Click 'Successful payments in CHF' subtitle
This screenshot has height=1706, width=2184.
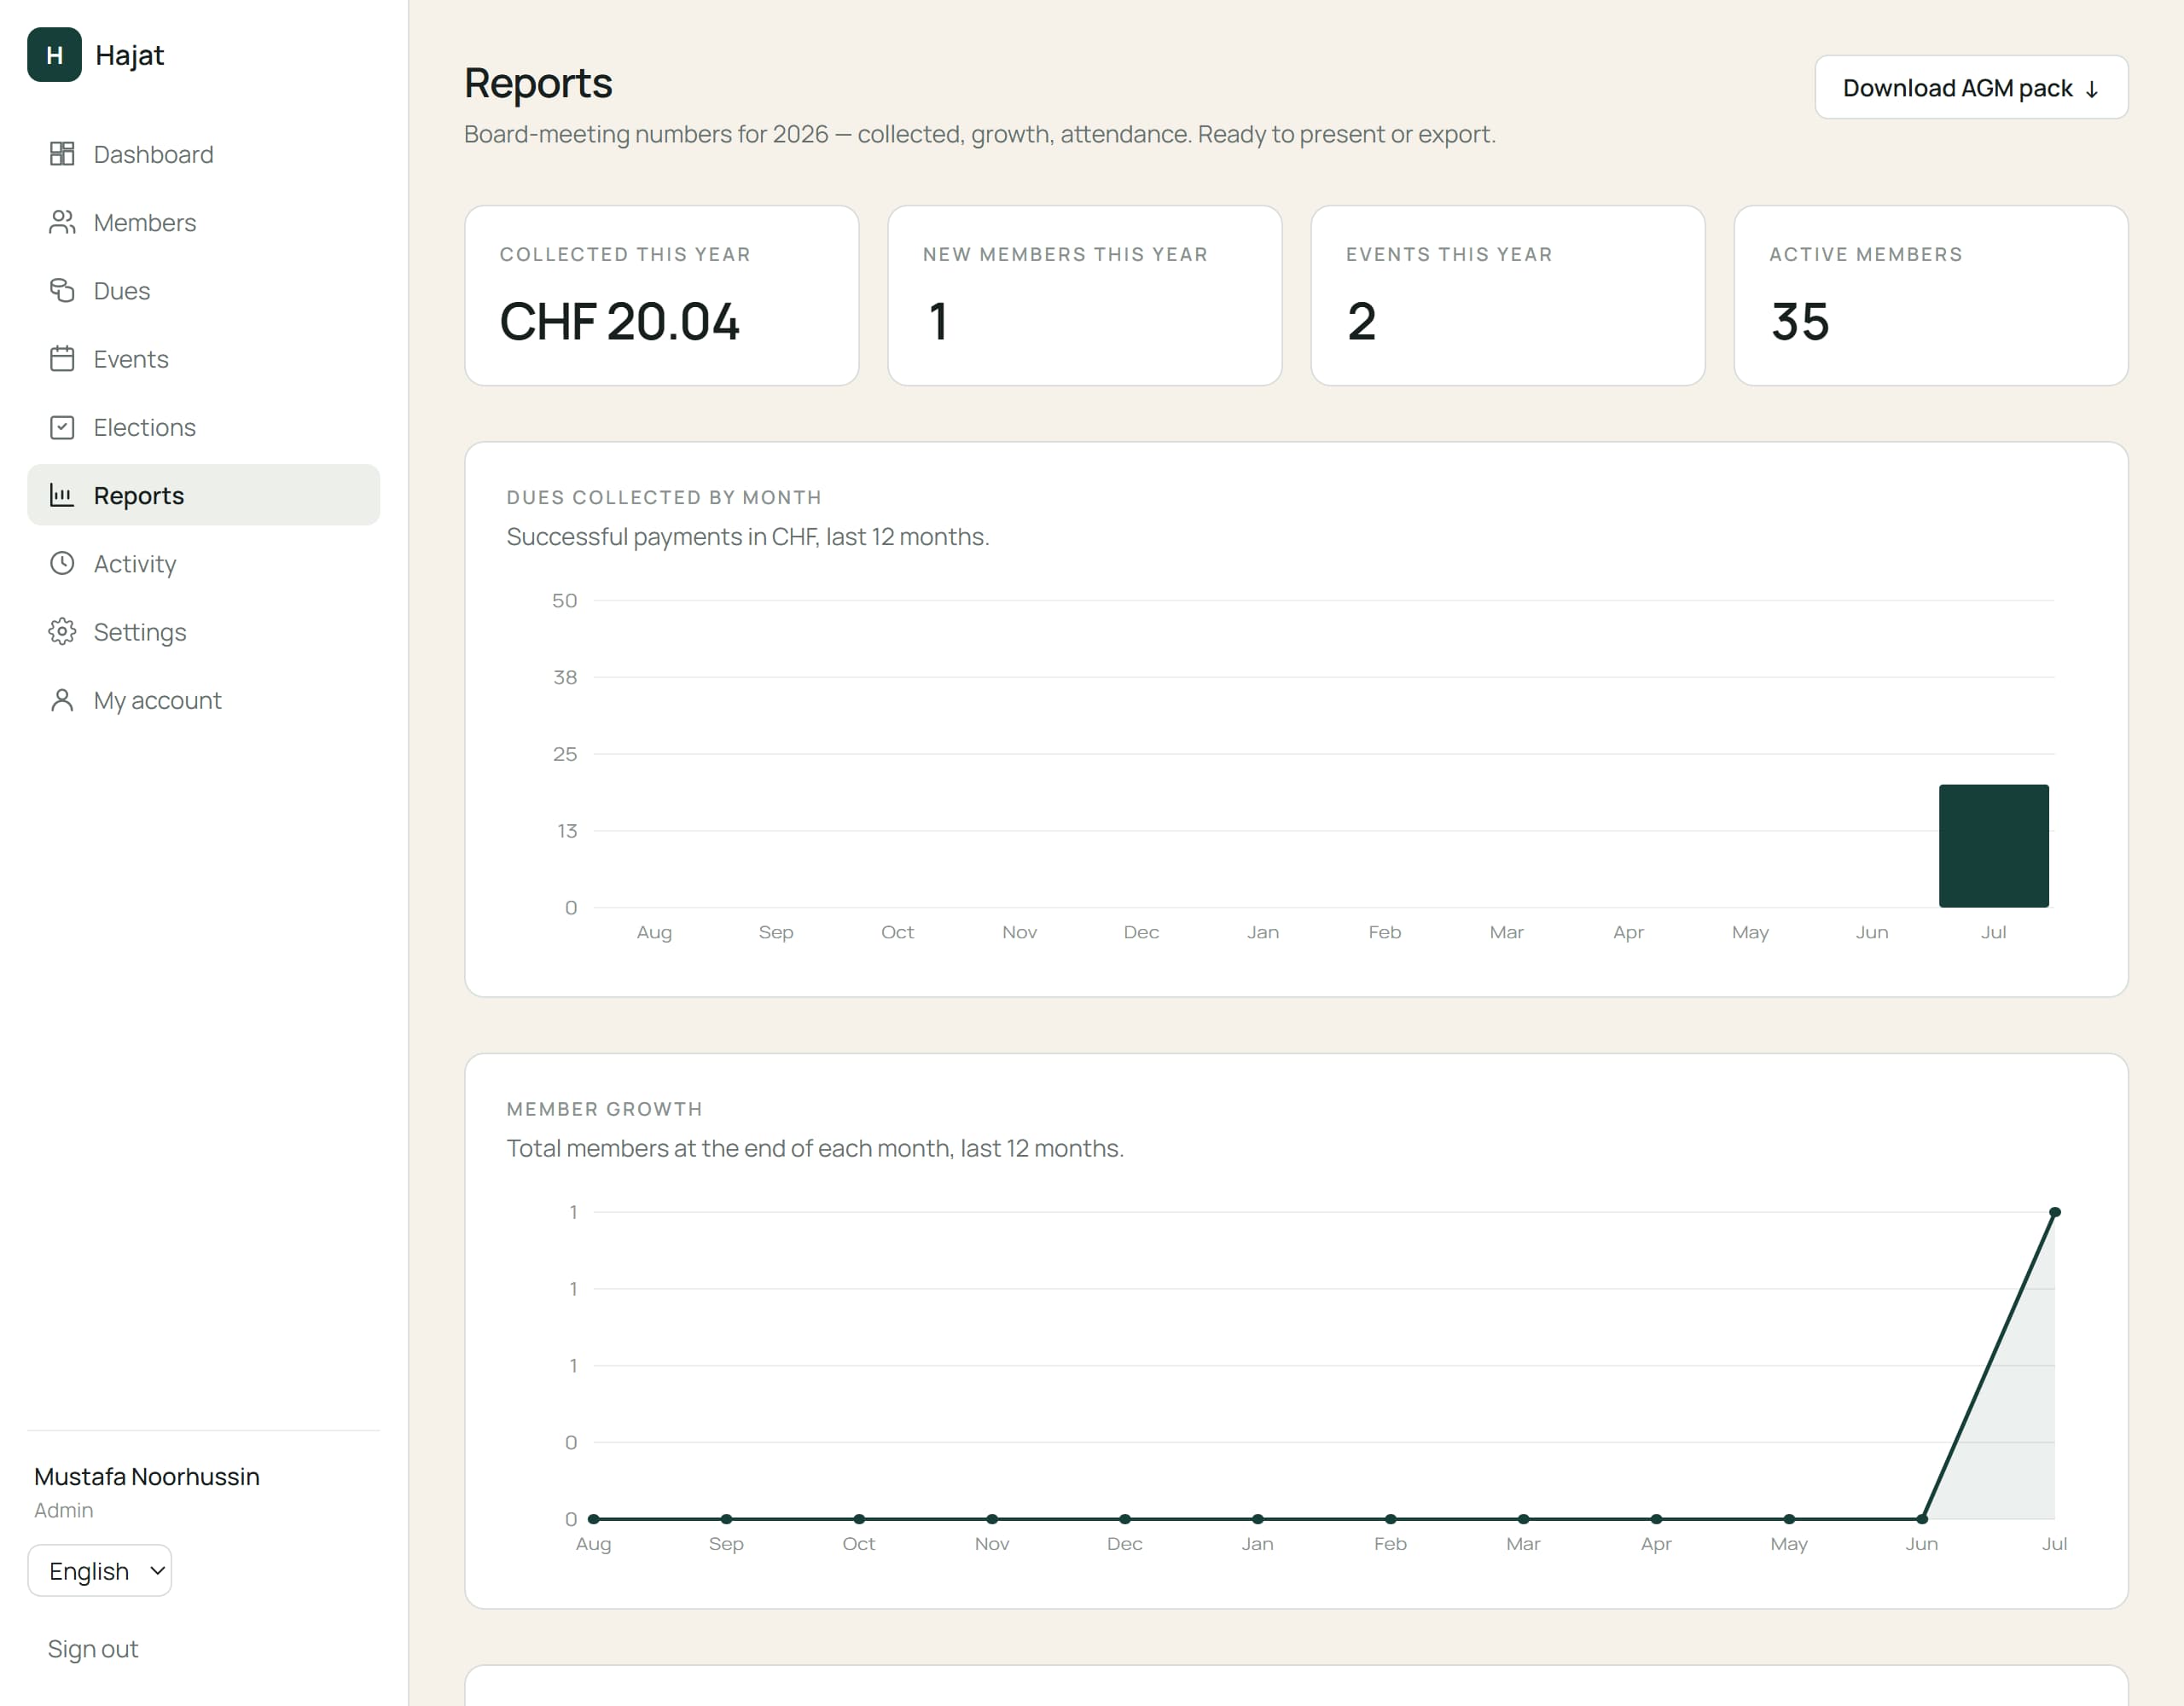[x=748, y=537]
